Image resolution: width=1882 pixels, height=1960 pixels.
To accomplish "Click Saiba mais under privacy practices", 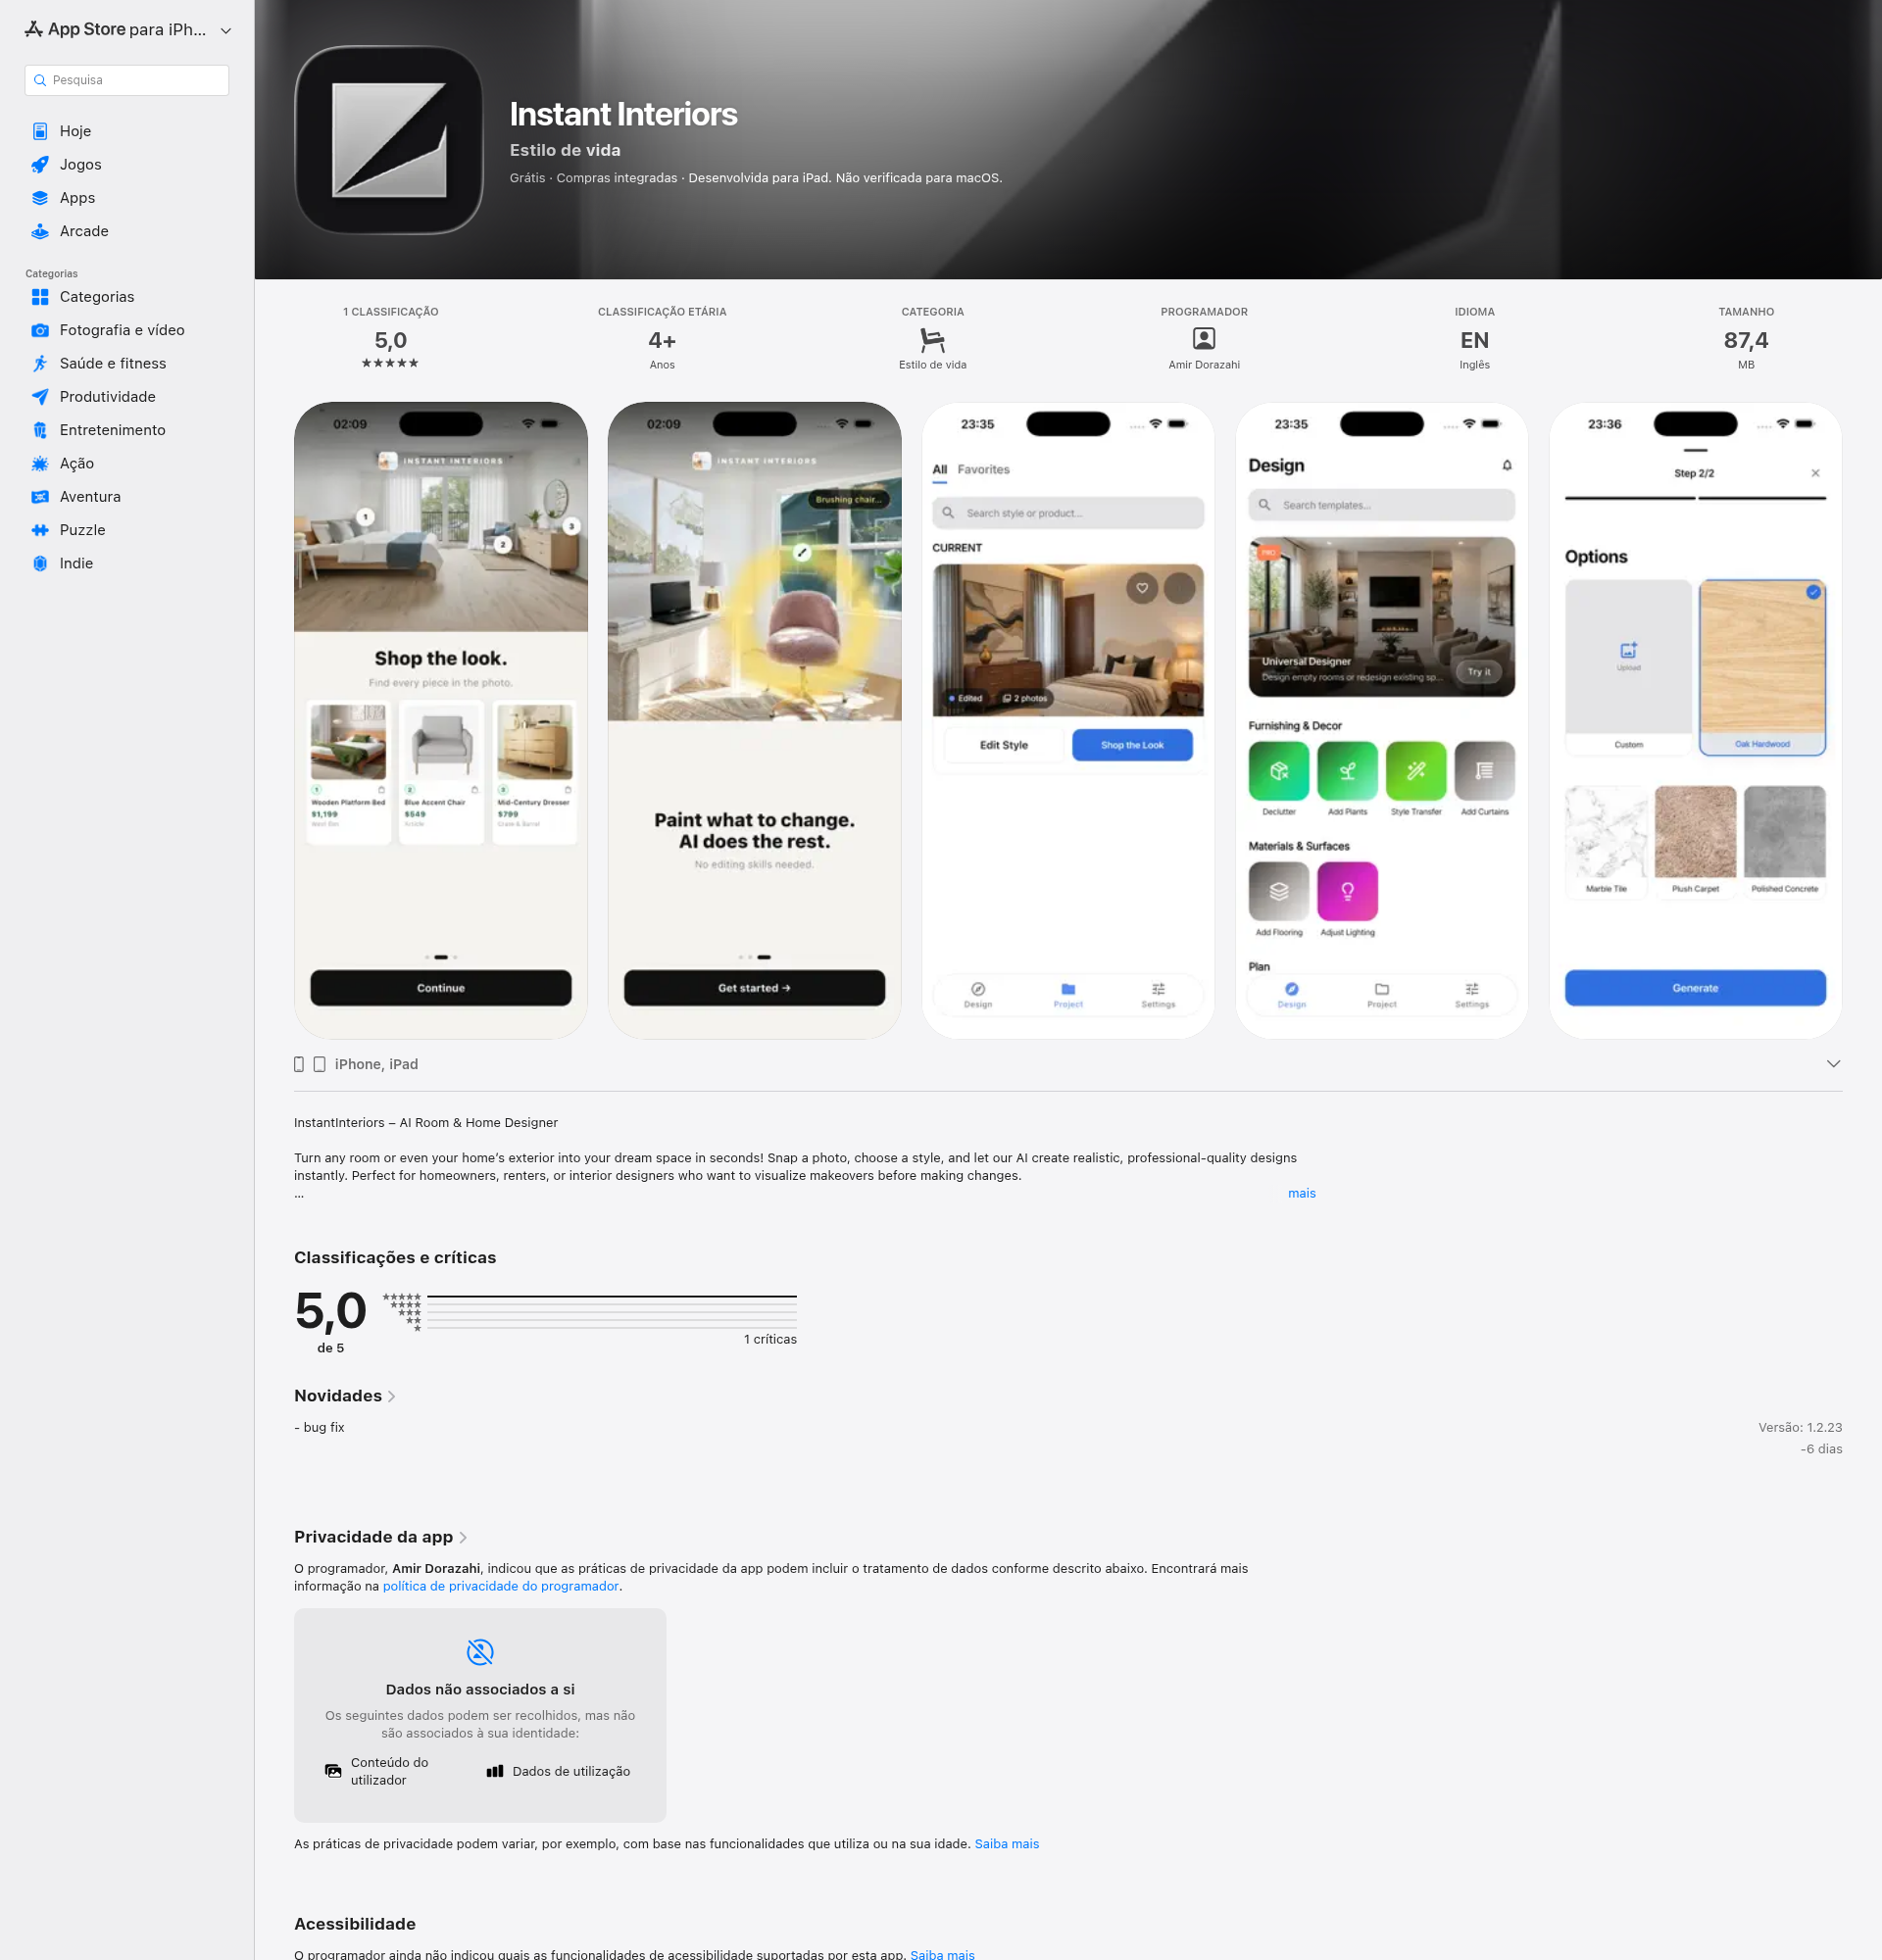I will click(1007, 1844).
